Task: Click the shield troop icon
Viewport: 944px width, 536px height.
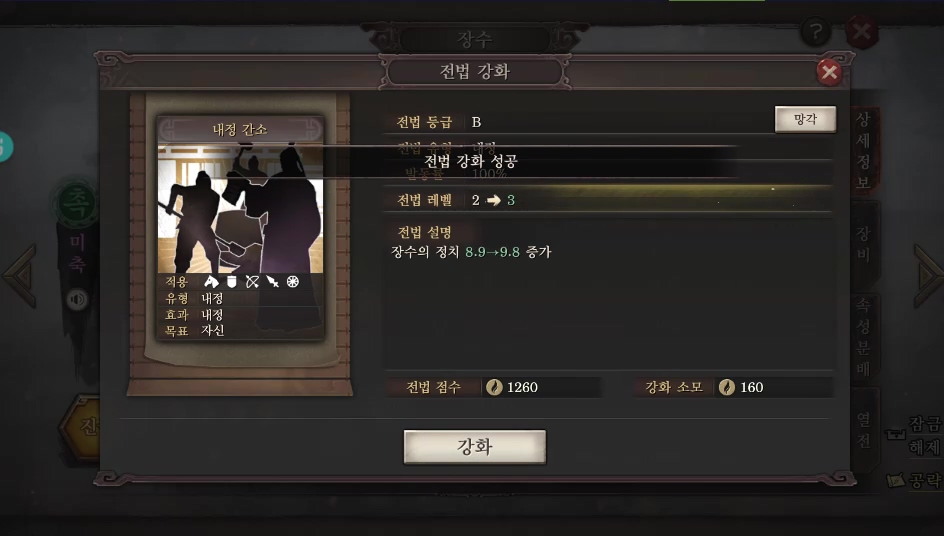Action: [x=232, y=281]
